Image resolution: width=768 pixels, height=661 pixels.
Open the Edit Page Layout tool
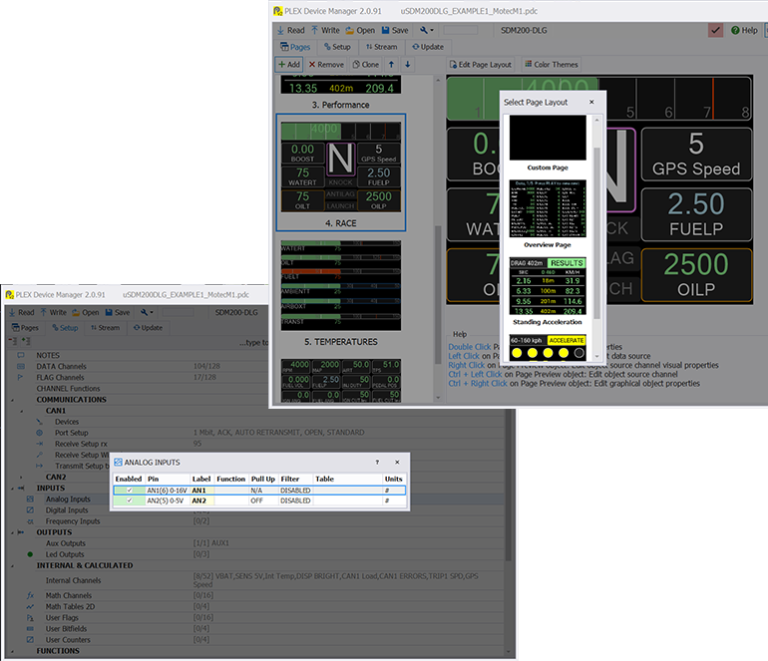click(x=480, y=64)
